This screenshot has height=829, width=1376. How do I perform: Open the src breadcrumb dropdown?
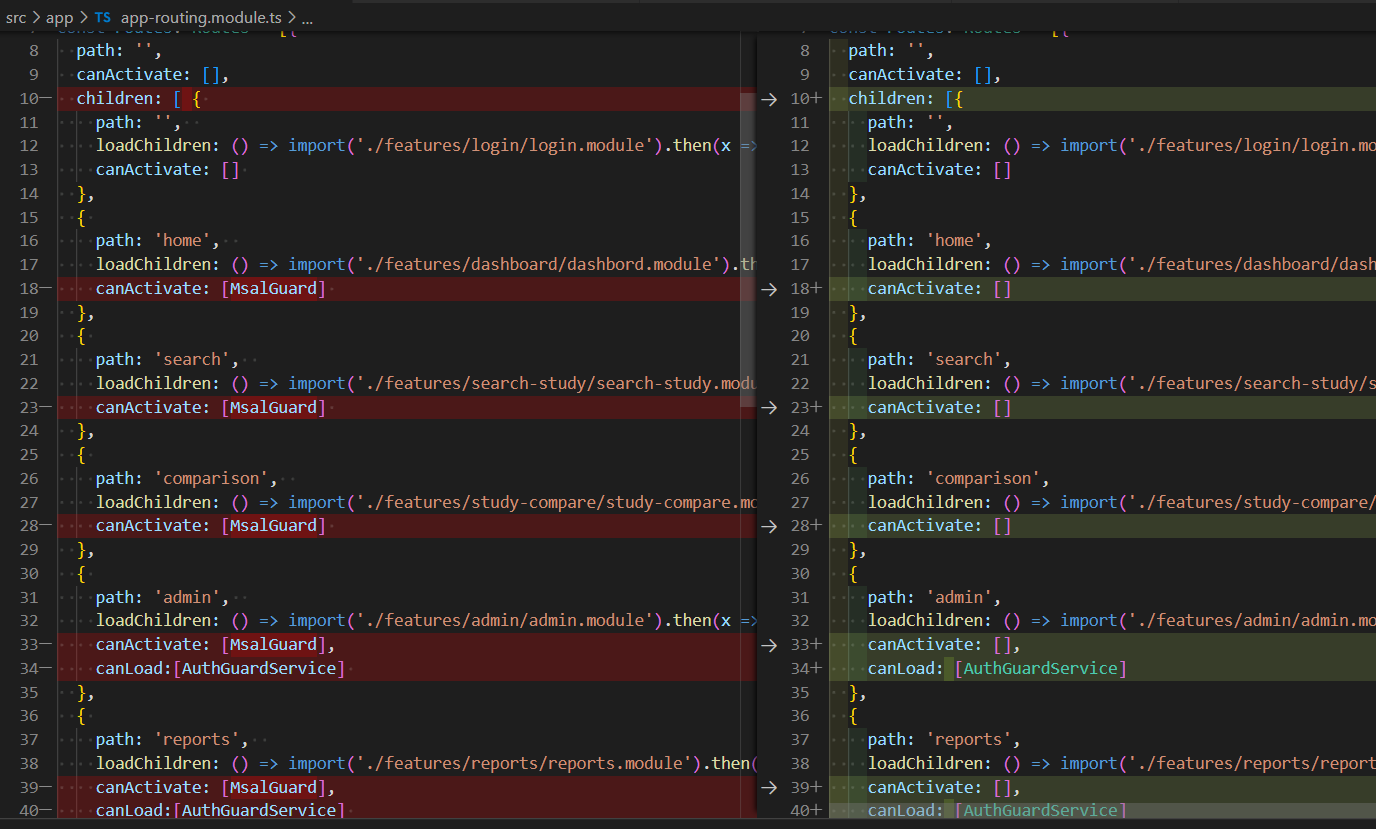tap(16, 17)
